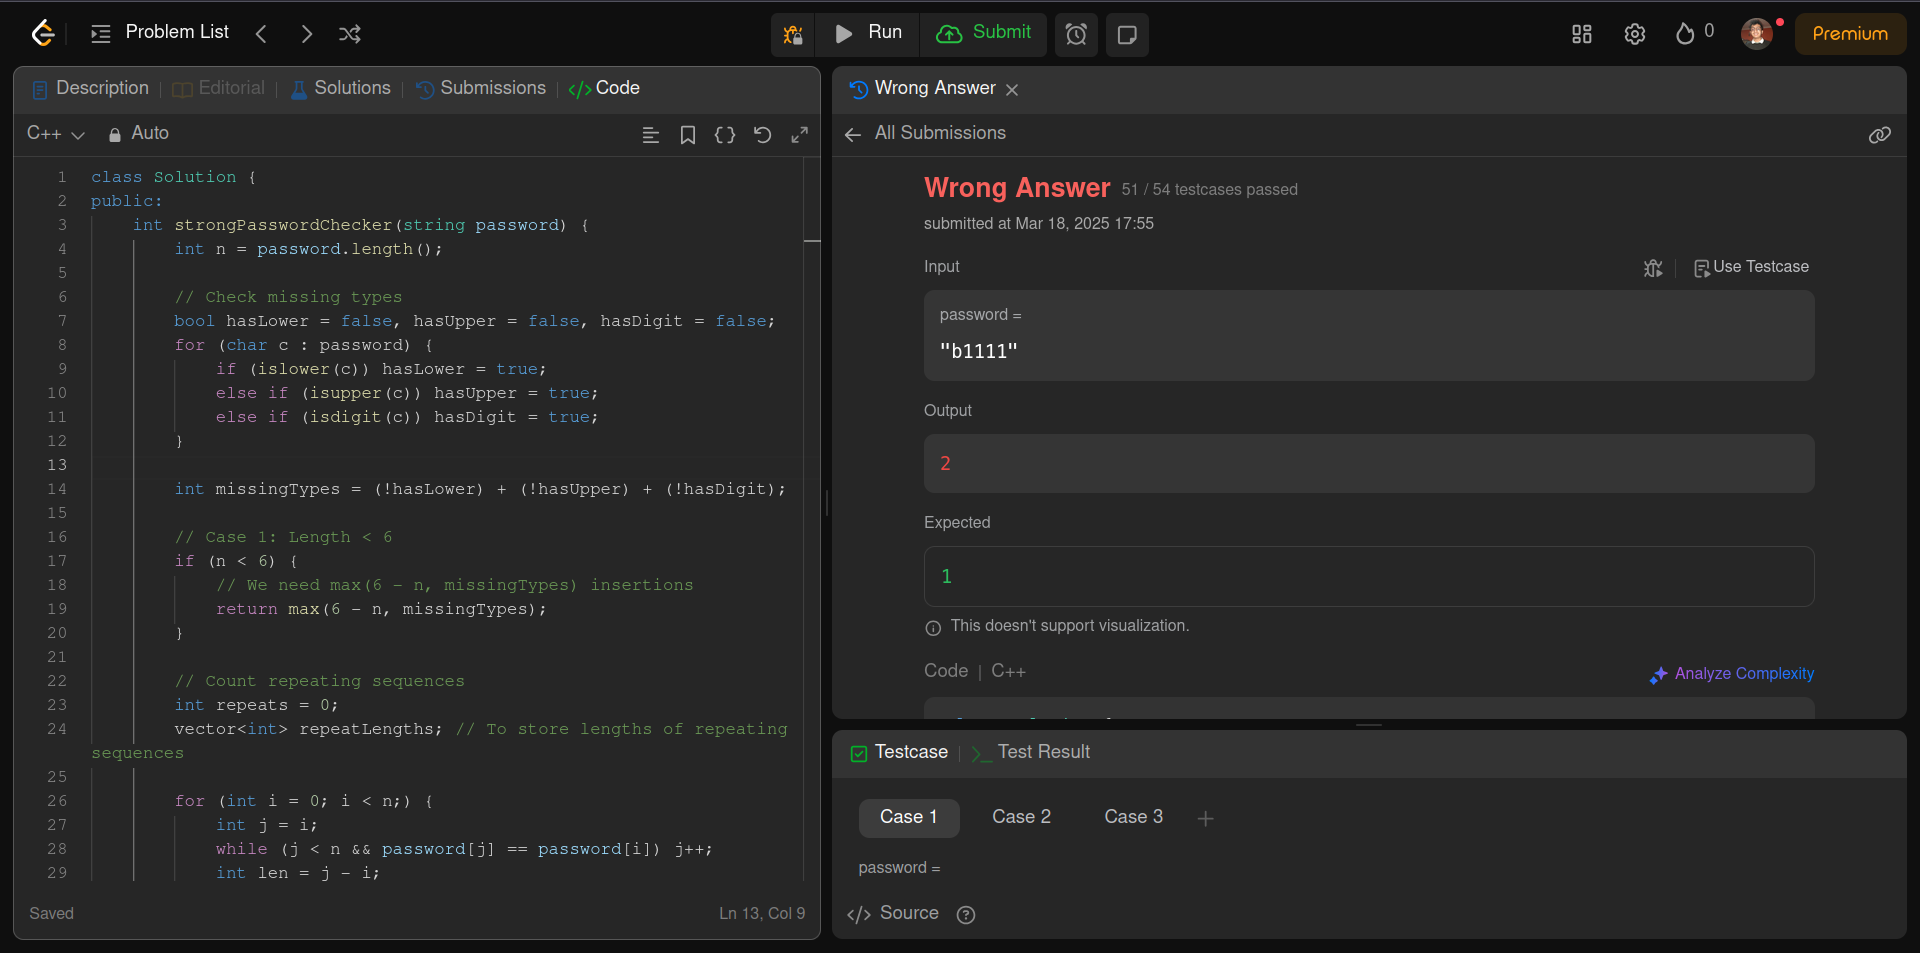Viewport: 1920px width, 953px height.
Task: Switch to the Submissions tab
Action: [x=481, y=88]
